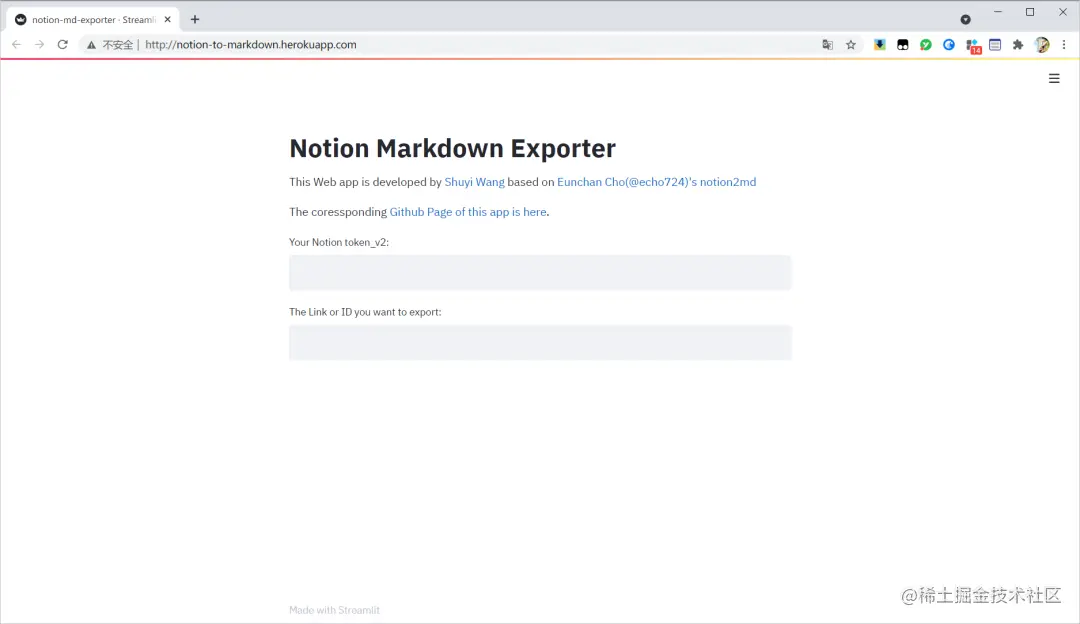
Task: Click the address bar URL
Action: tap(251, 45)
